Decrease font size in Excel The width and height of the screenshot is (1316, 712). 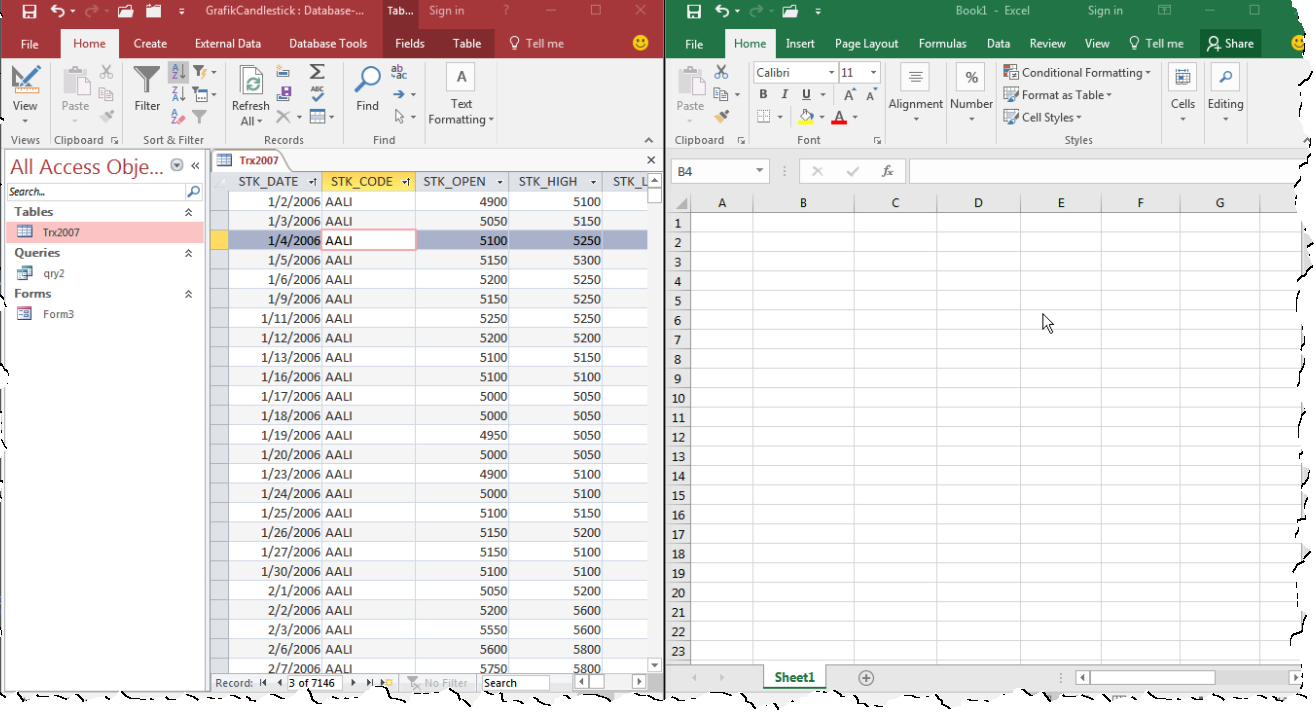[870, 95]
